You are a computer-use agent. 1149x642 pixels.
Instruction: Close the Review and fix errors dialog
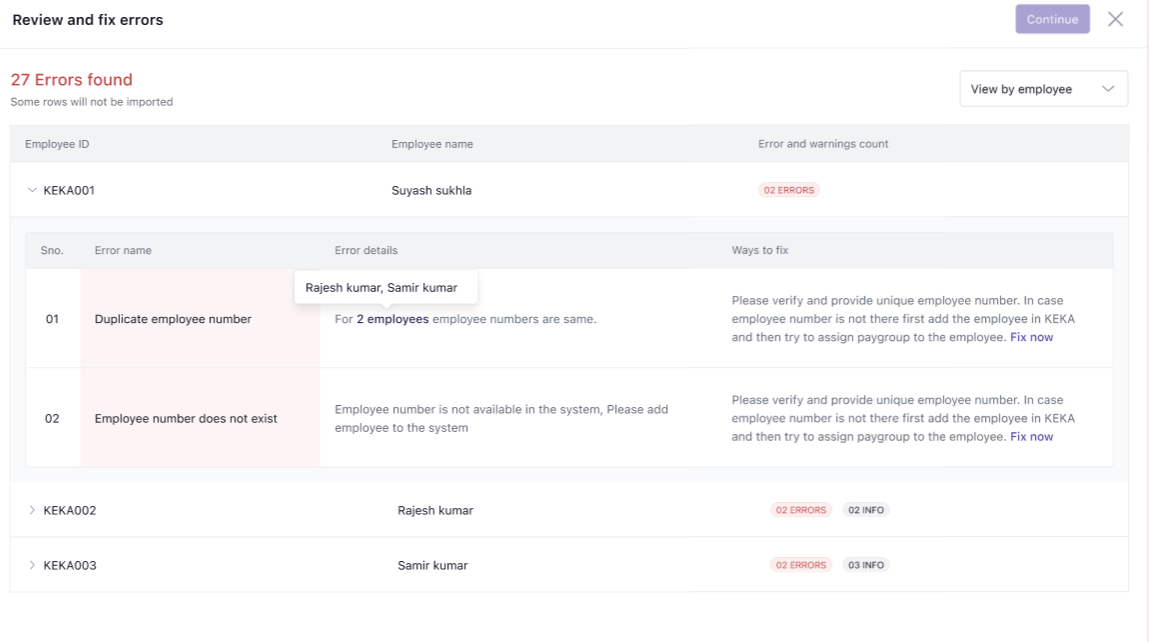point(1115,19)
